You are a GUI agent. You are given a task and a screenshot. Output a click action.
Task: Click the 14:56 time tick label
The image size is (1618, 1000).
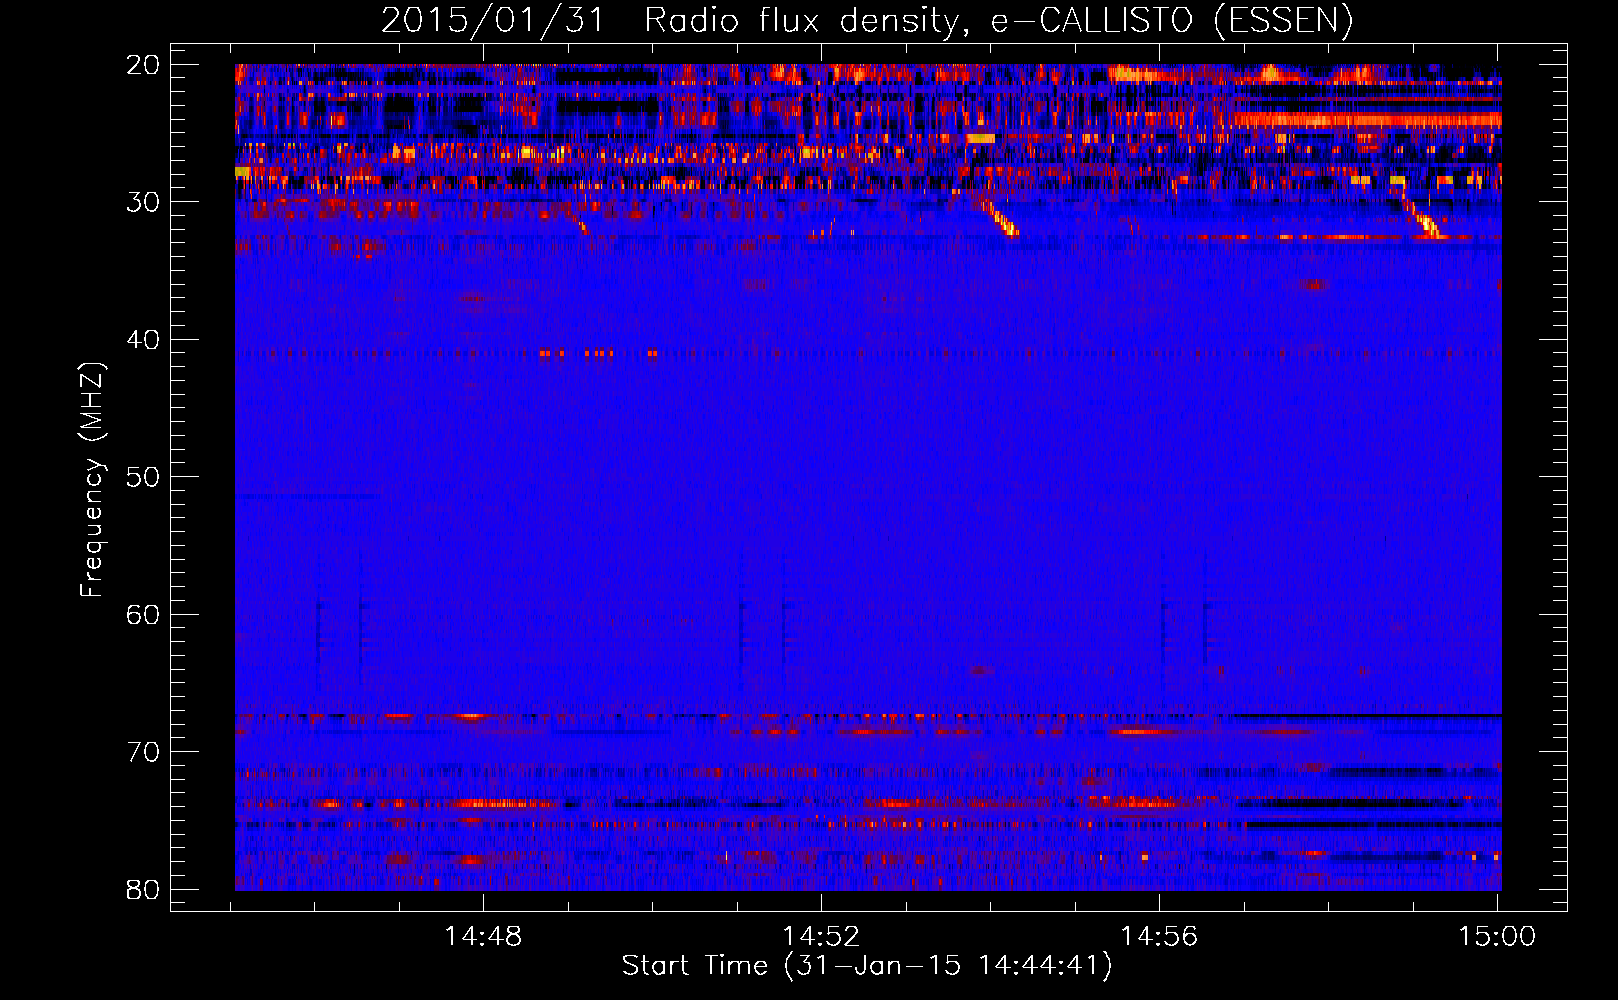point(1159,937)
